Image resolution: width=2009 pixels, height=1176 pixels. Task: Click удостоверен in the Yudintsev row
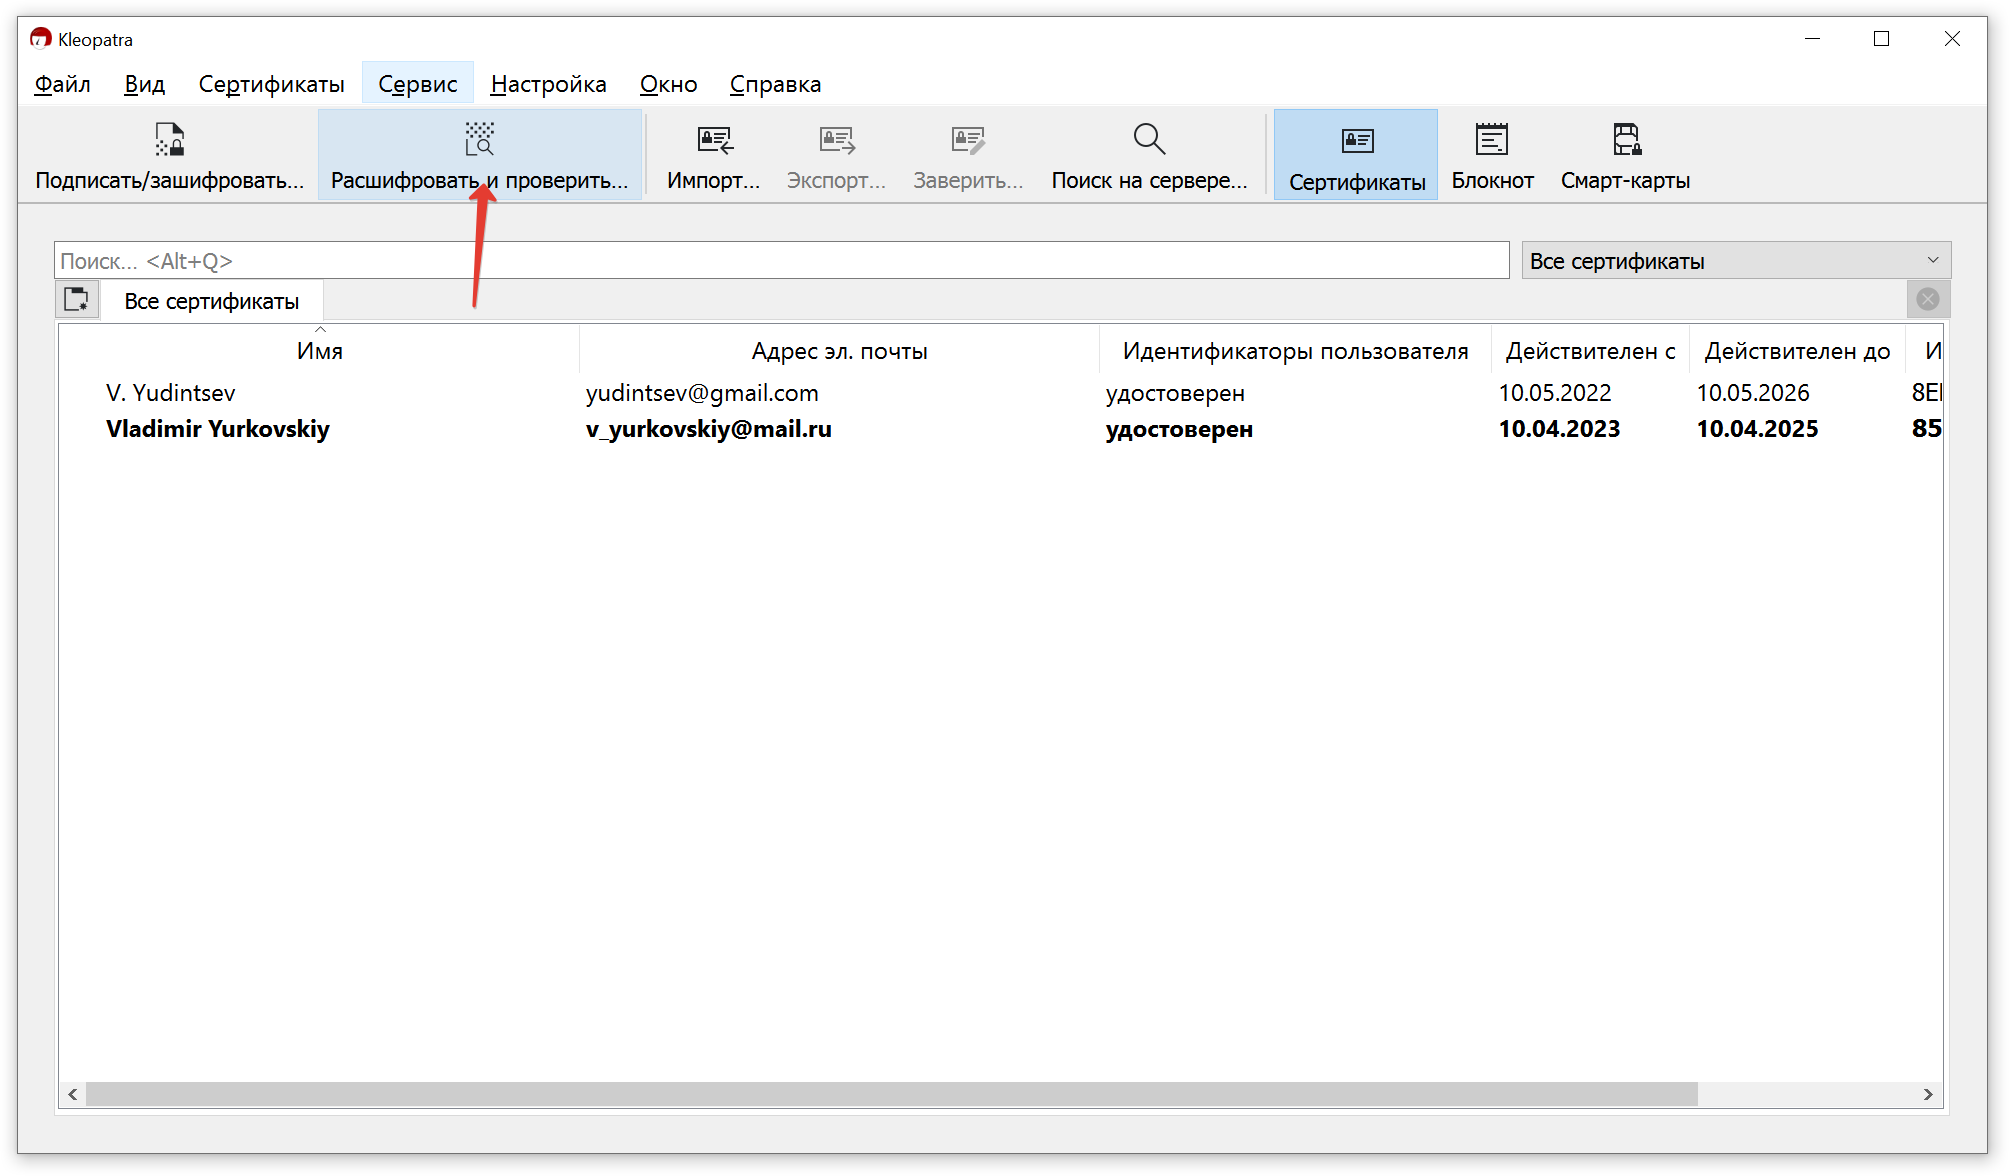click(1175, 394)
